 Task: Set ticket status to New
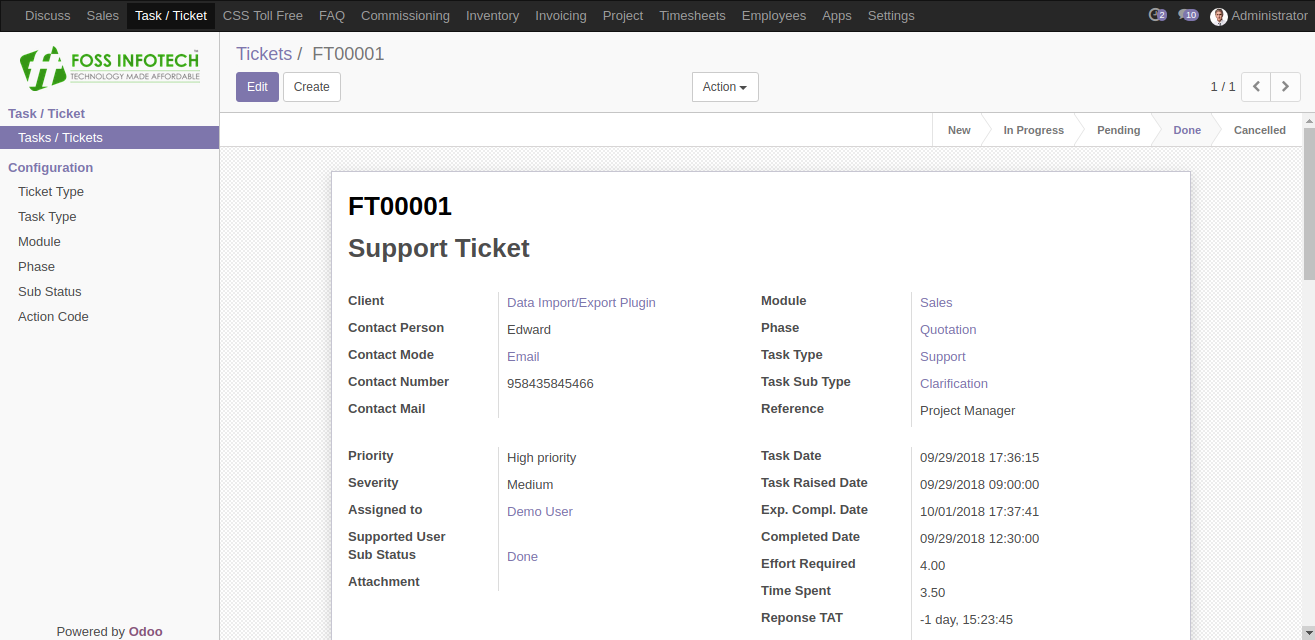coord(959,130)
